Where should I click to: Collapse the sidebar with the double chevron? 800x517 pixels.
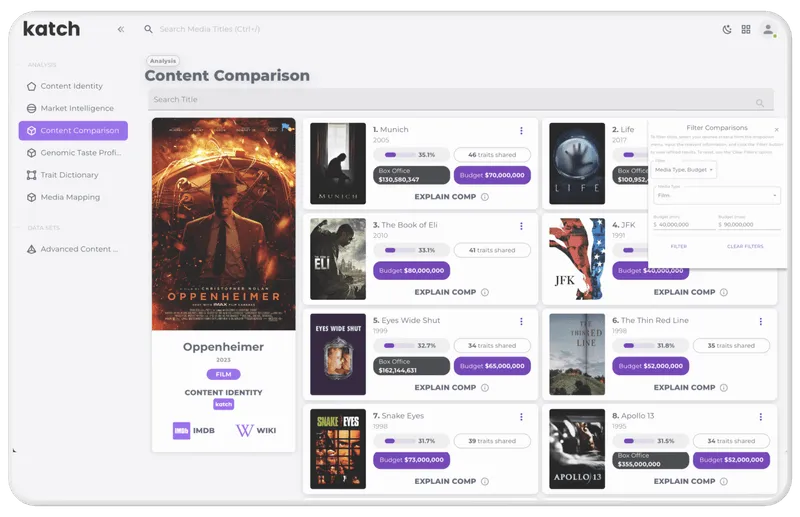tap(121, 29)
